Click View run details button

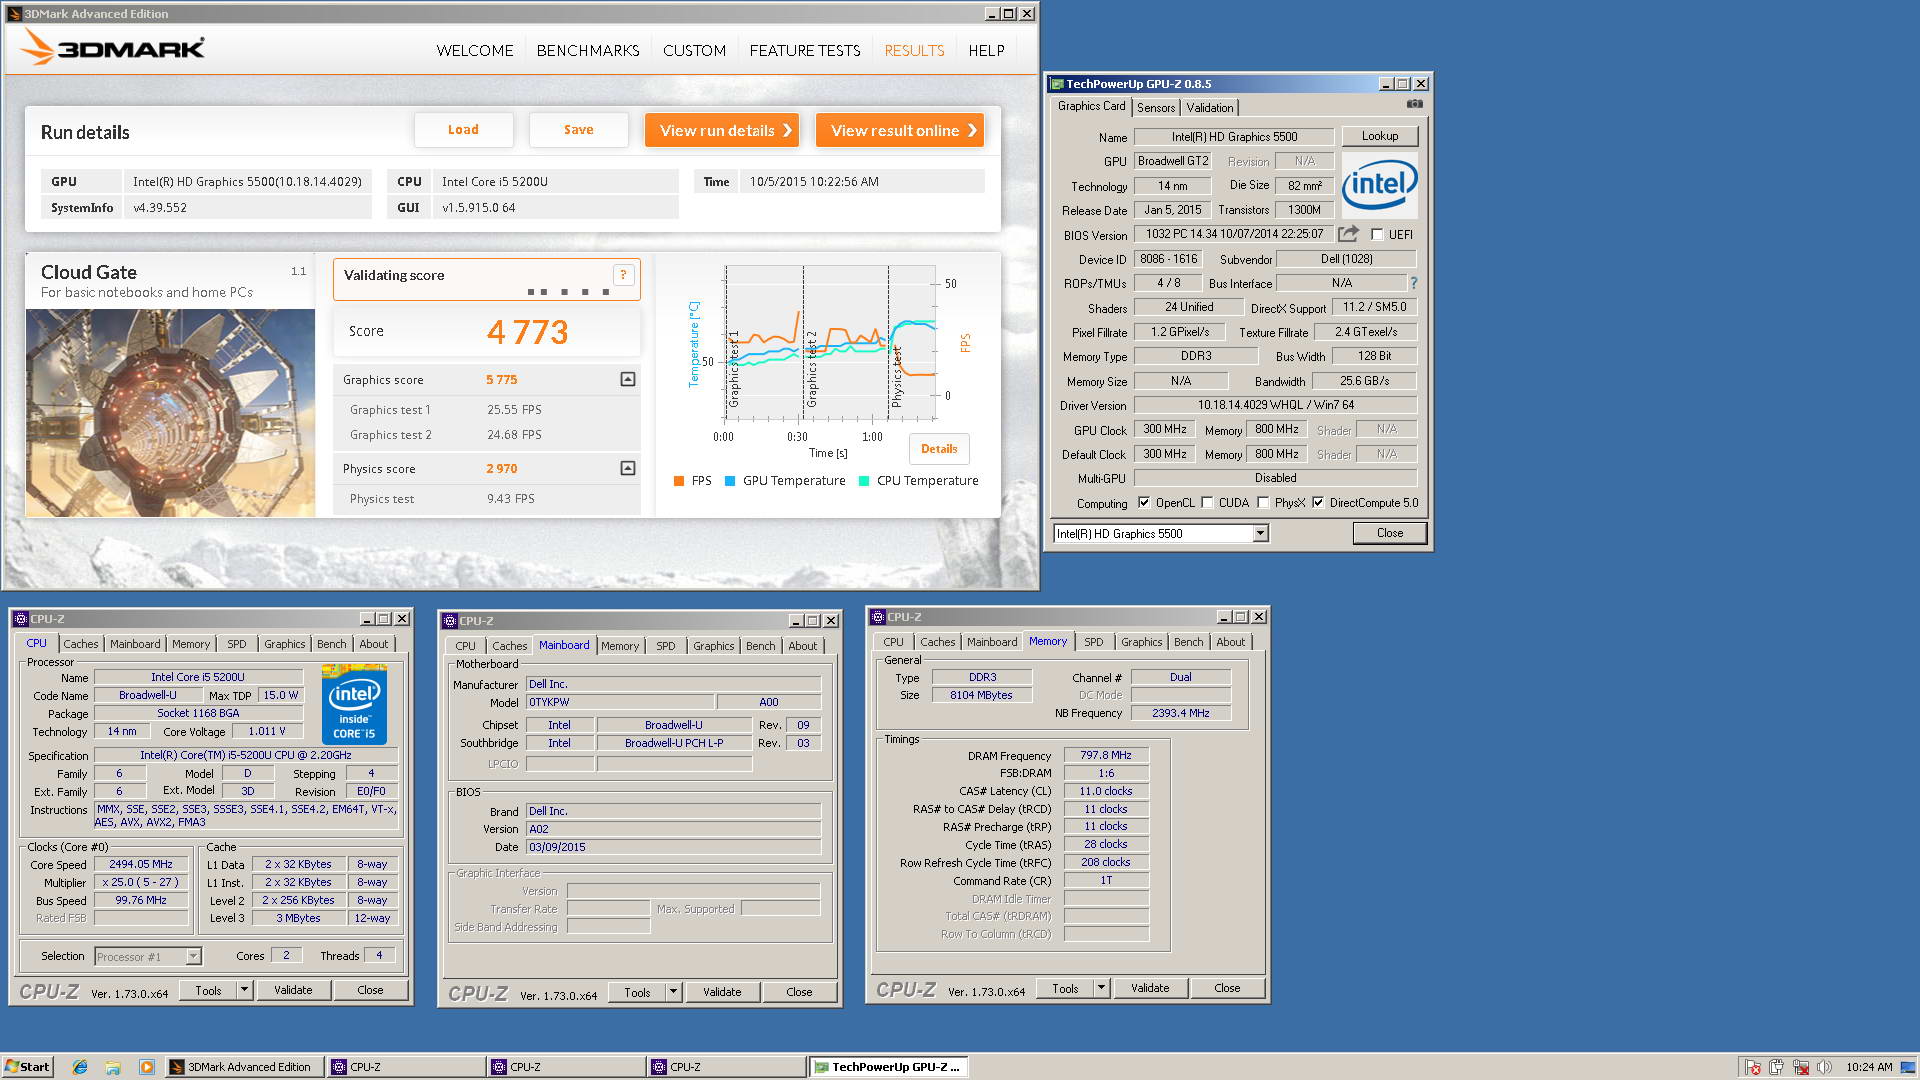click(x=721, y=130)
